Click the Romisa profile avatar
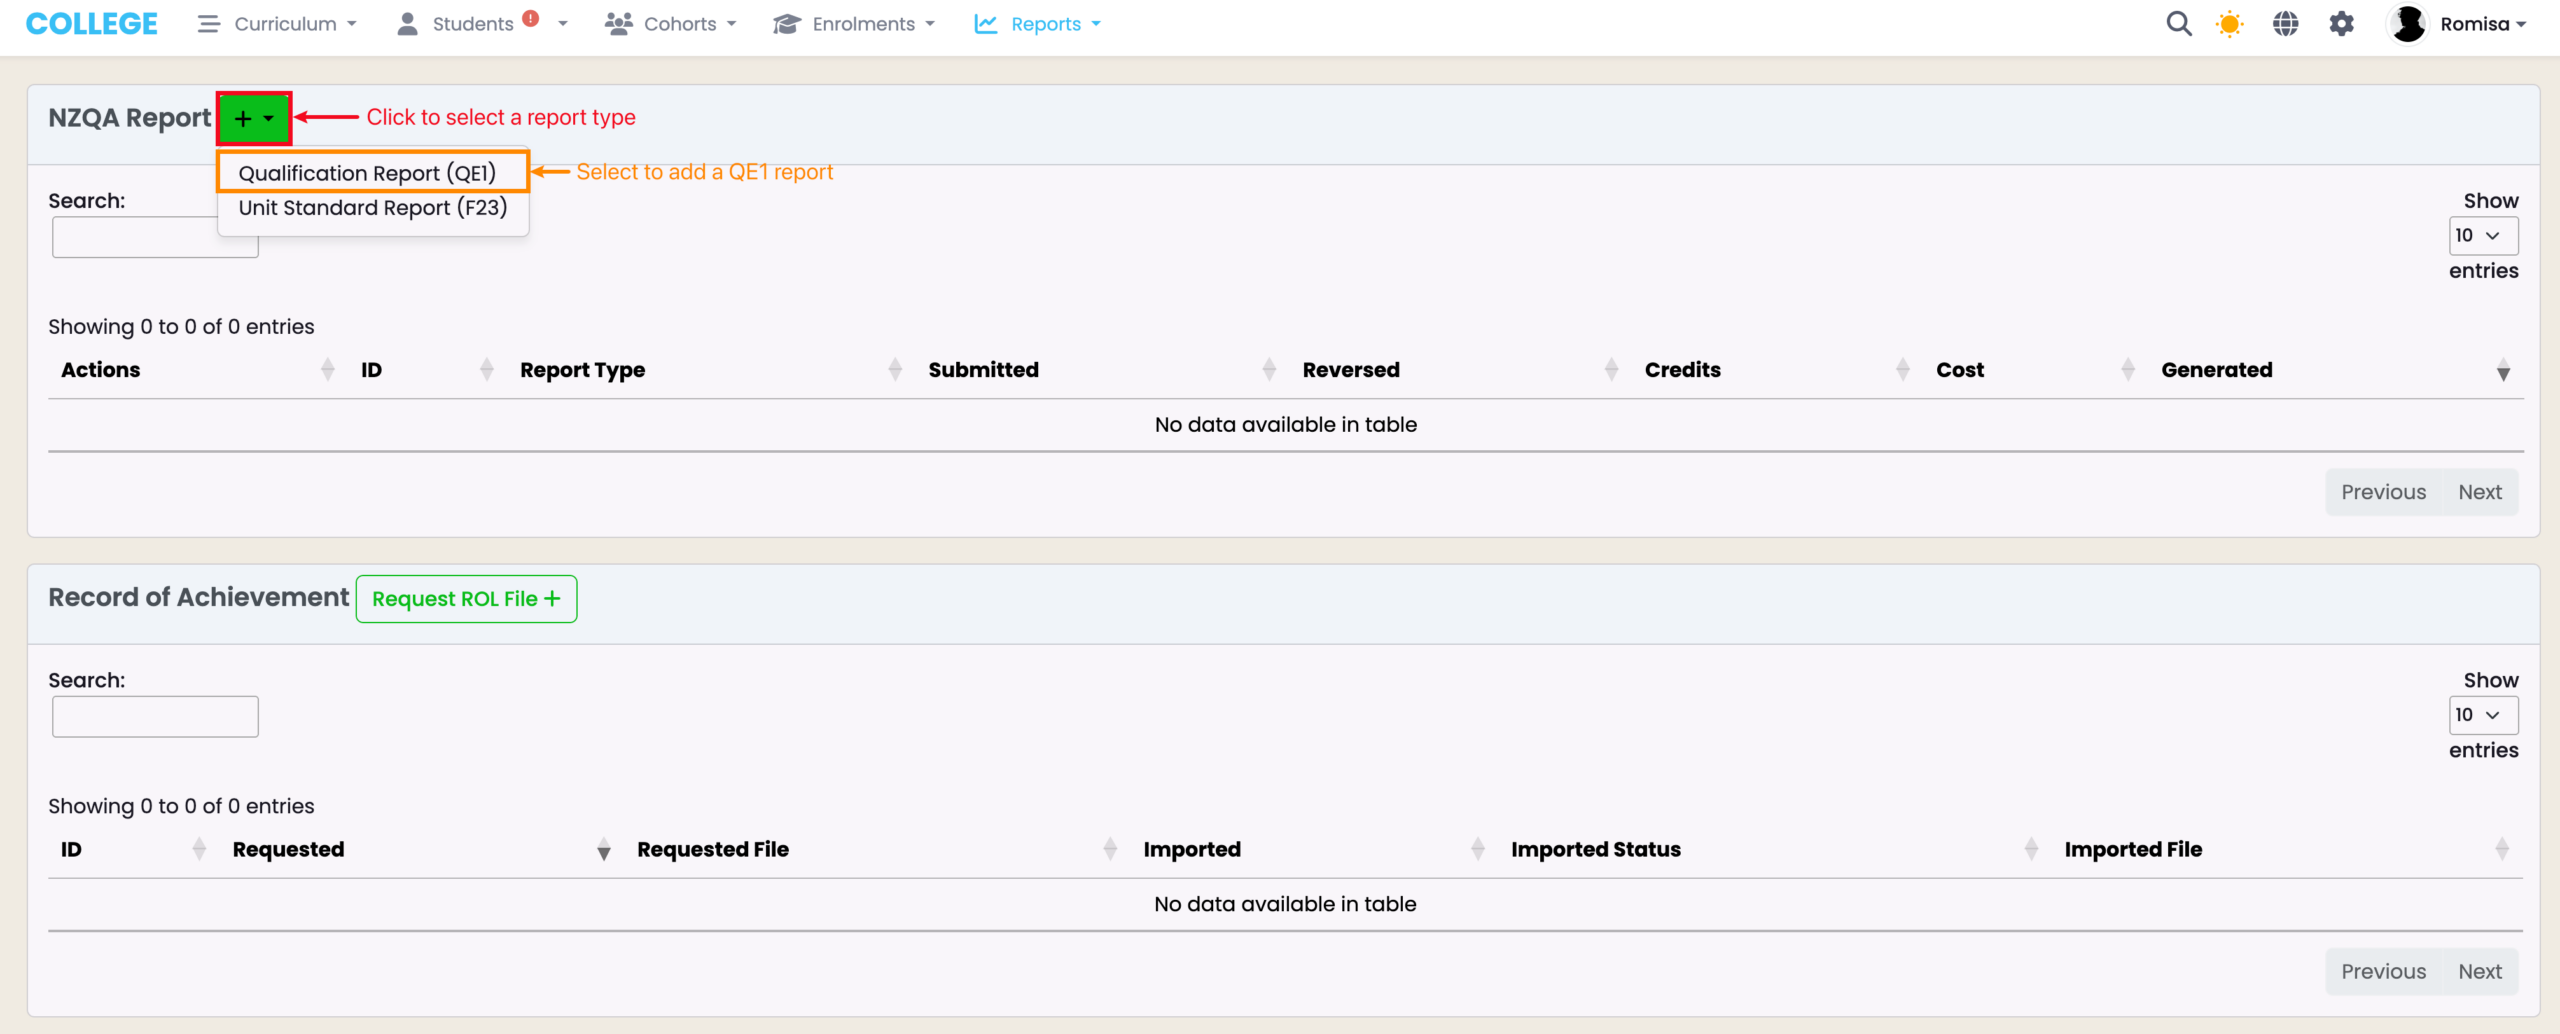 [2408, 24]
